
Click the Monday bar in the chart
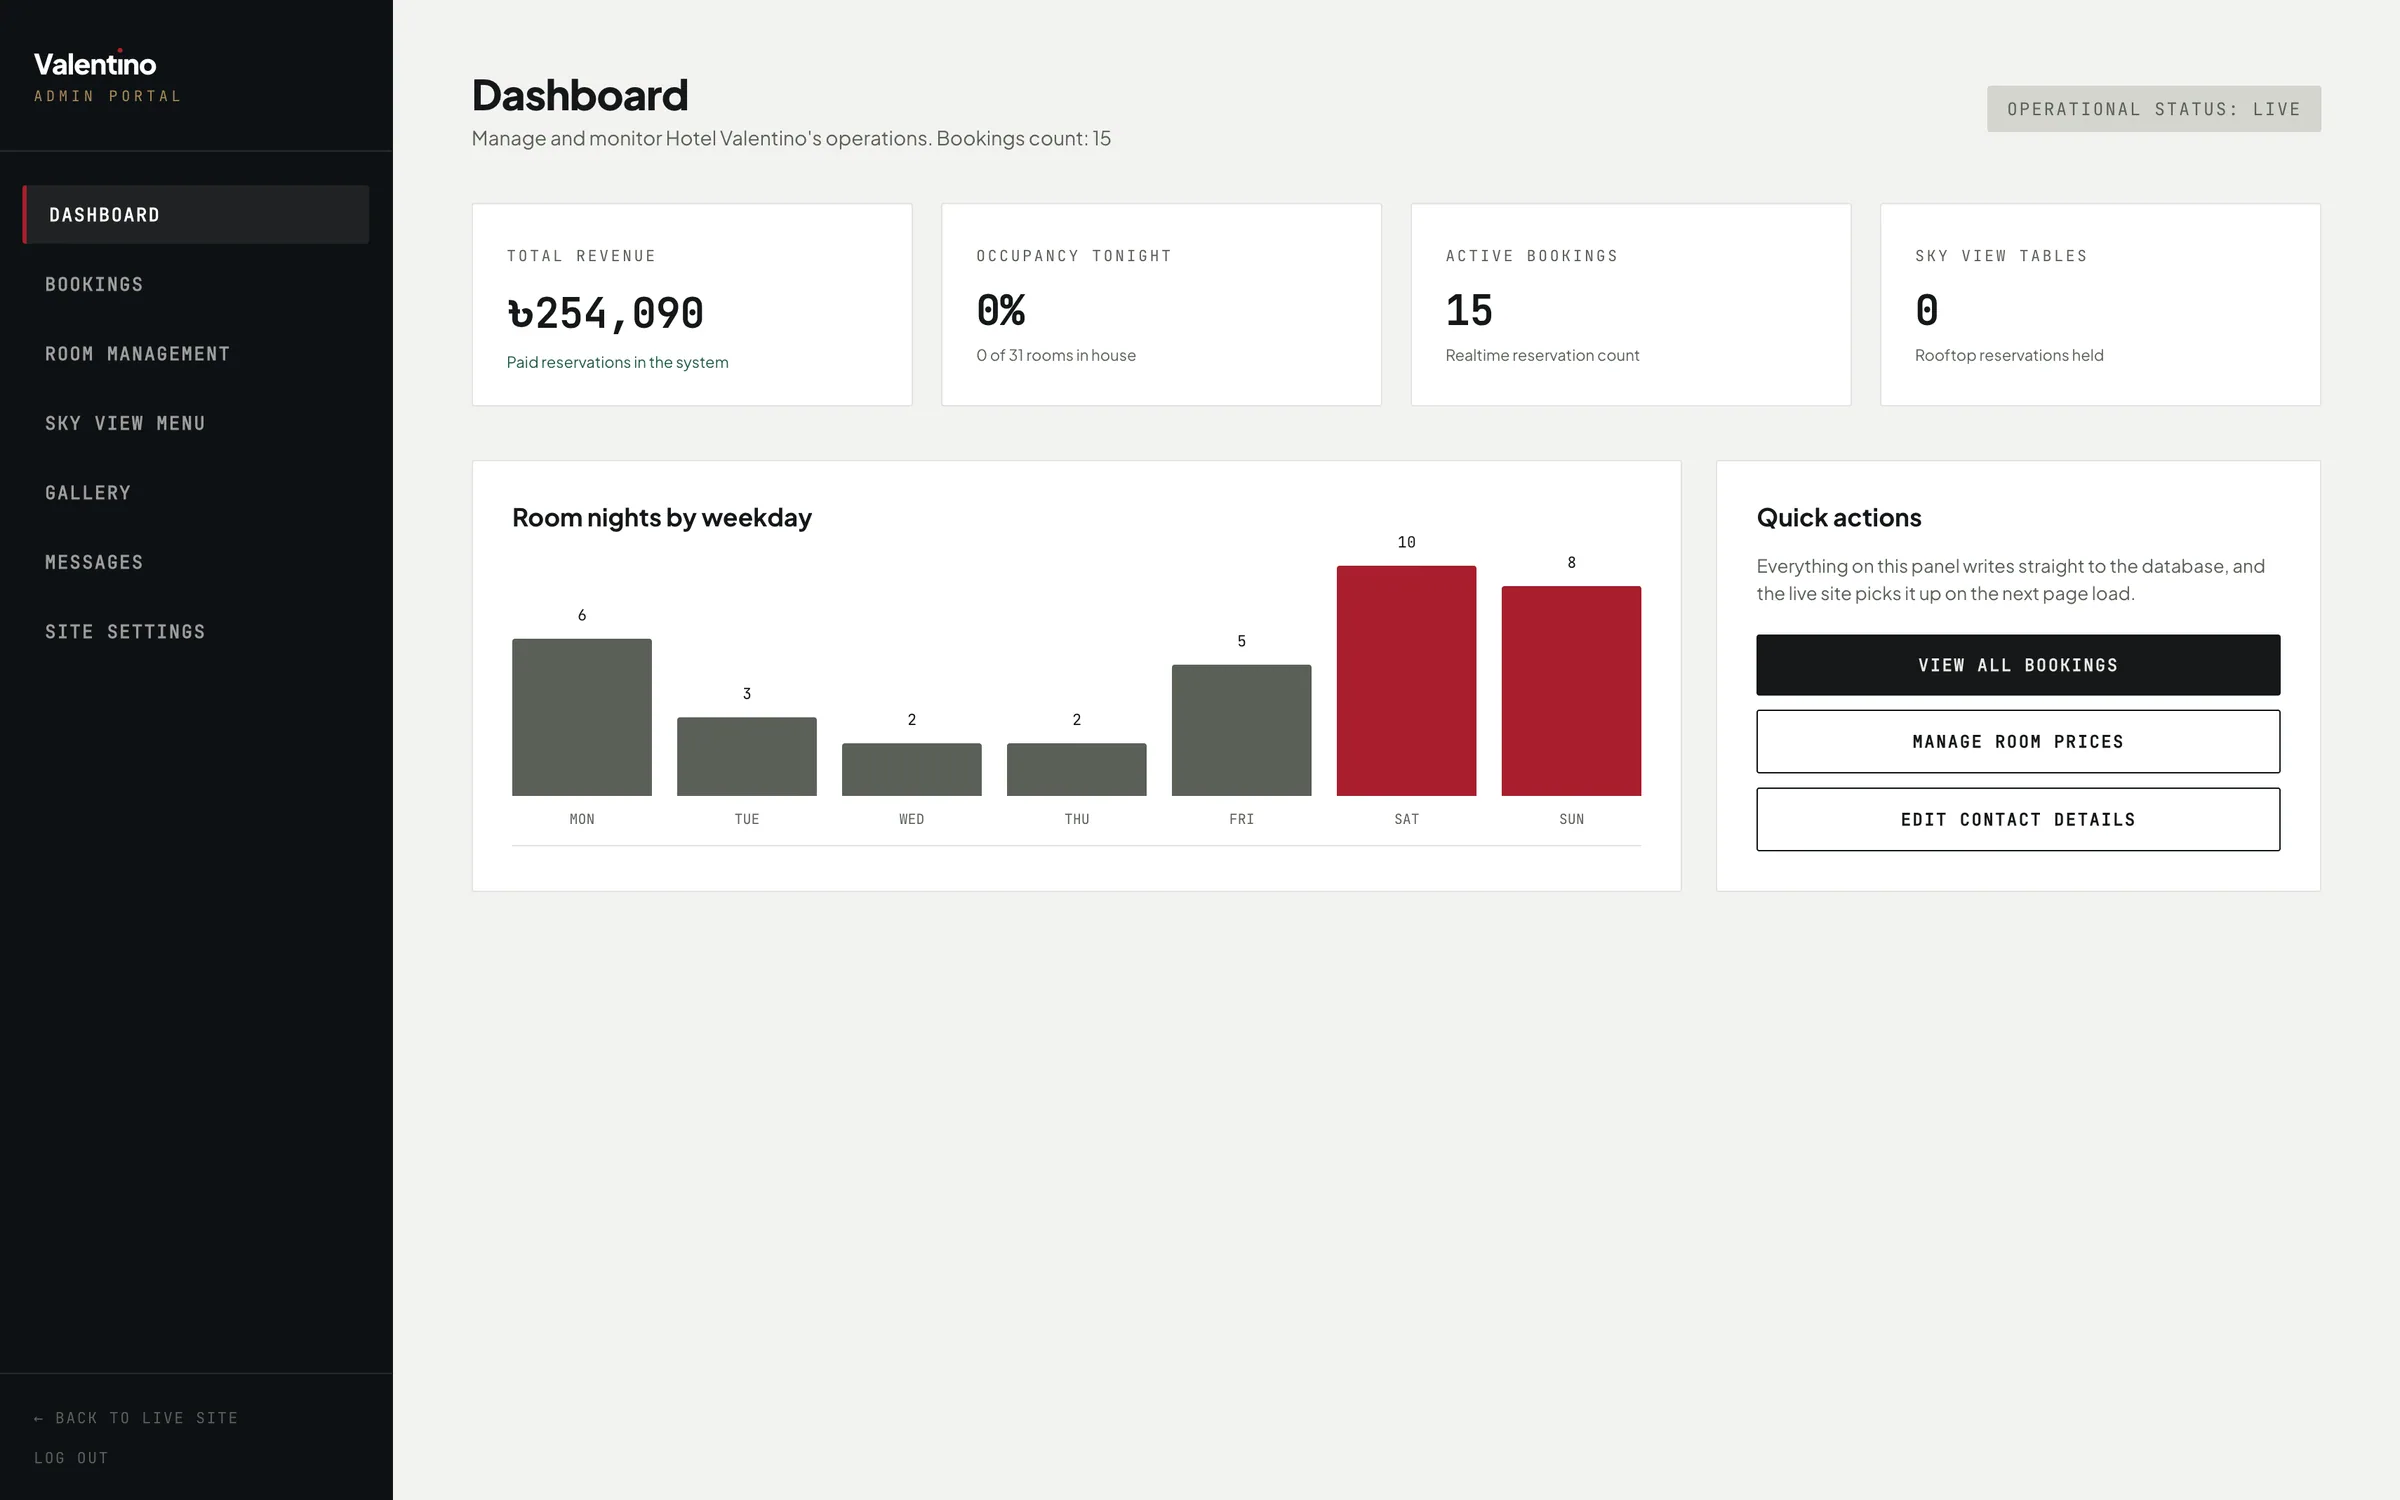tap(582, 717)
